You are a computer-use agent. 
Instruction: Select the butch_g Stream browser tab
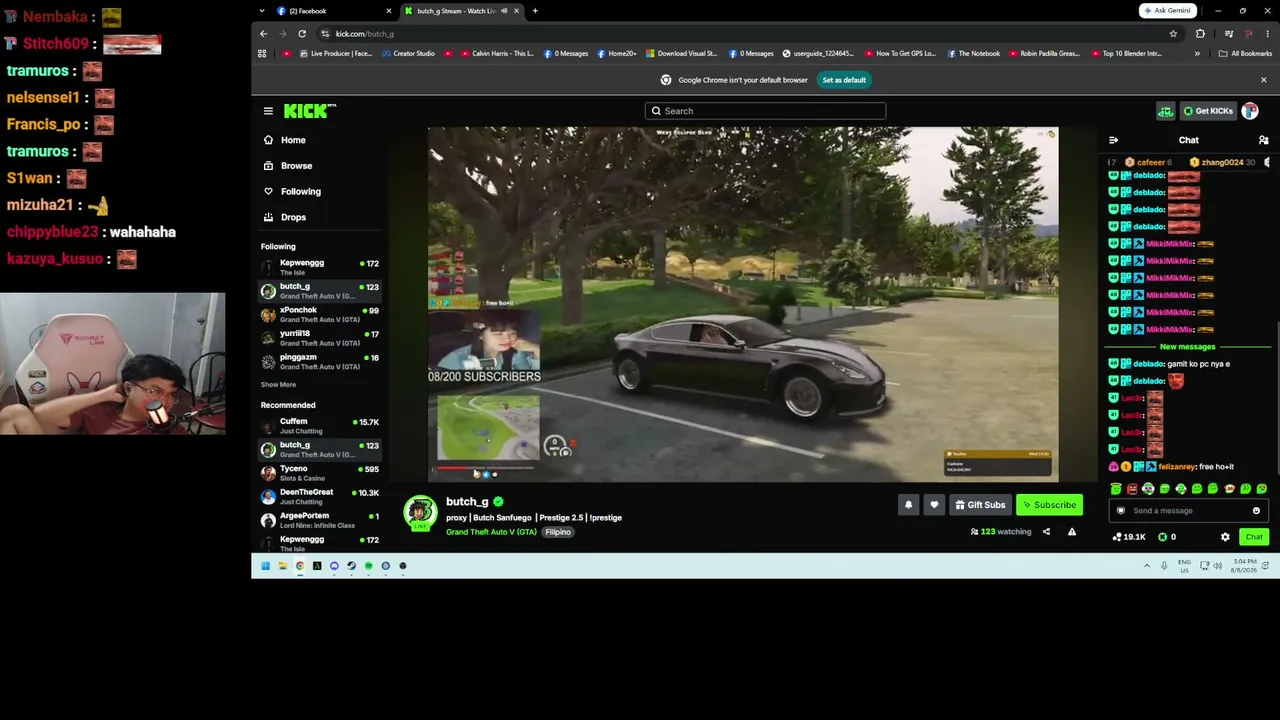[461, 11]
